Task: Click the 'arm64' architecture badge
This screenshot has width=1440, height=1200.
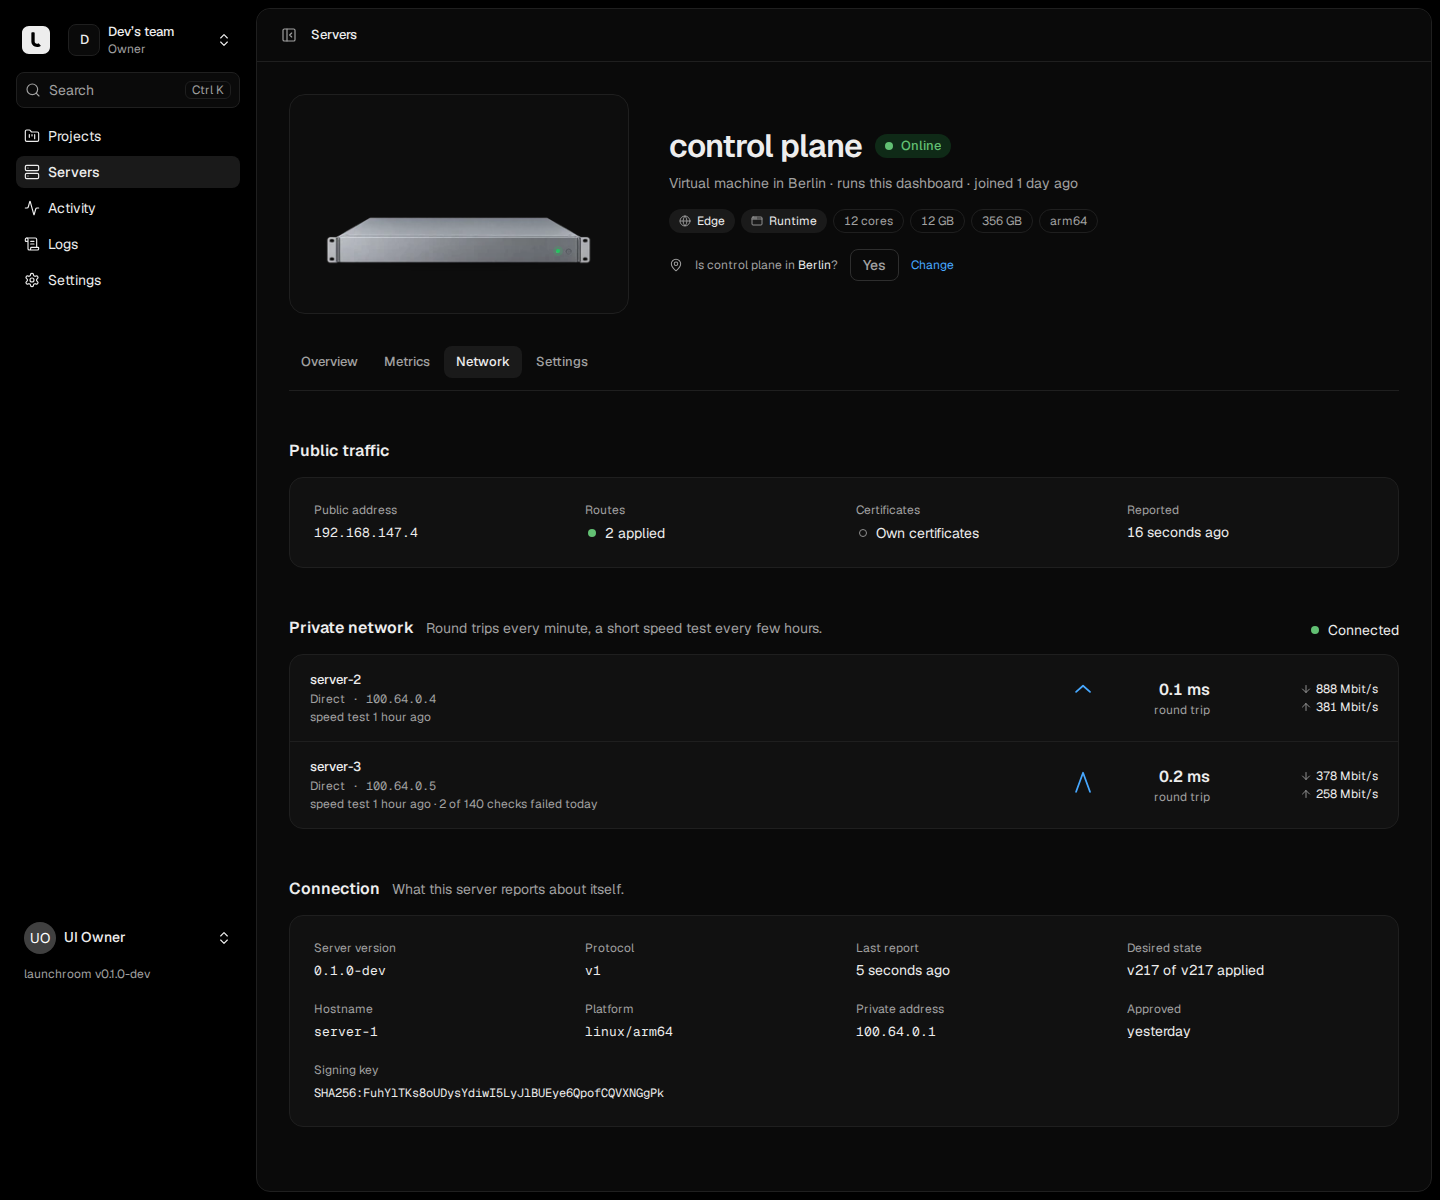Action: pos(1068,221)
